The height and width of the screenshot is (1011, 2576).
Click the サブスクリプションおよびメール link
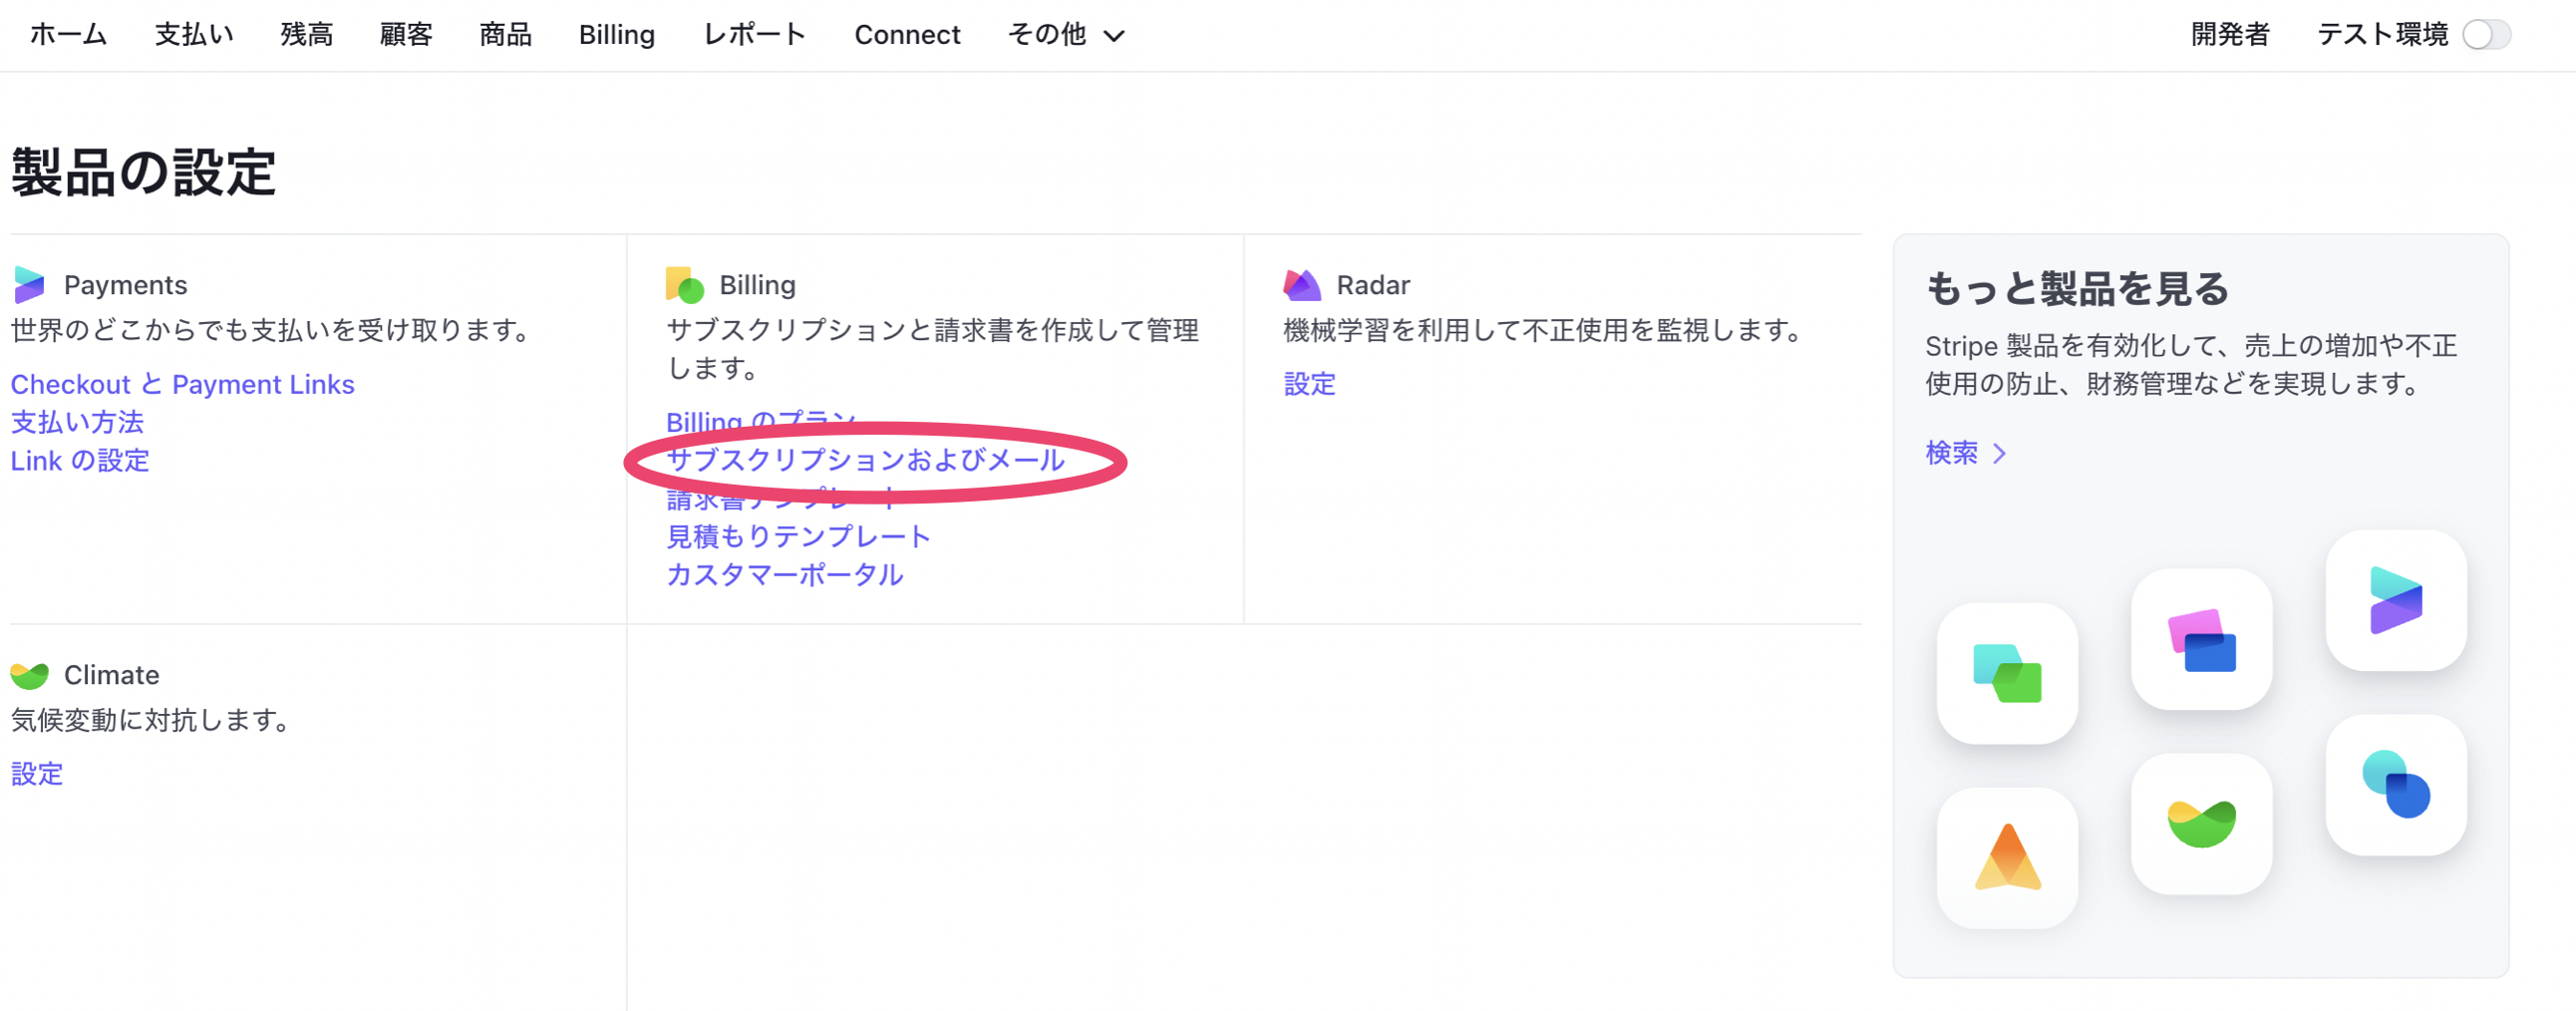click(x=864, y=460)
